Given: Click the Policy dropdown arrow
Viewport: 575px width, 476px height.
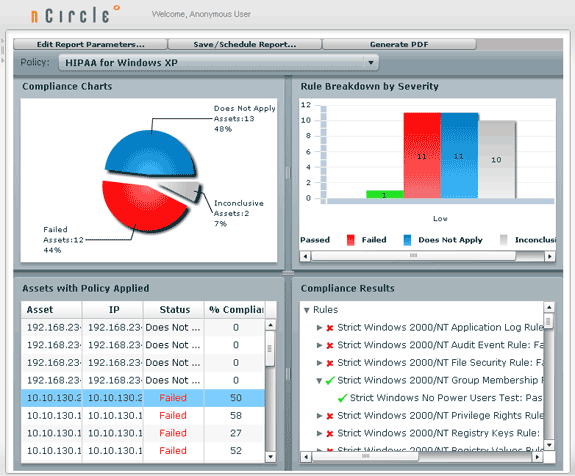Looking at the screenshot, I should [x=371, y=63].
